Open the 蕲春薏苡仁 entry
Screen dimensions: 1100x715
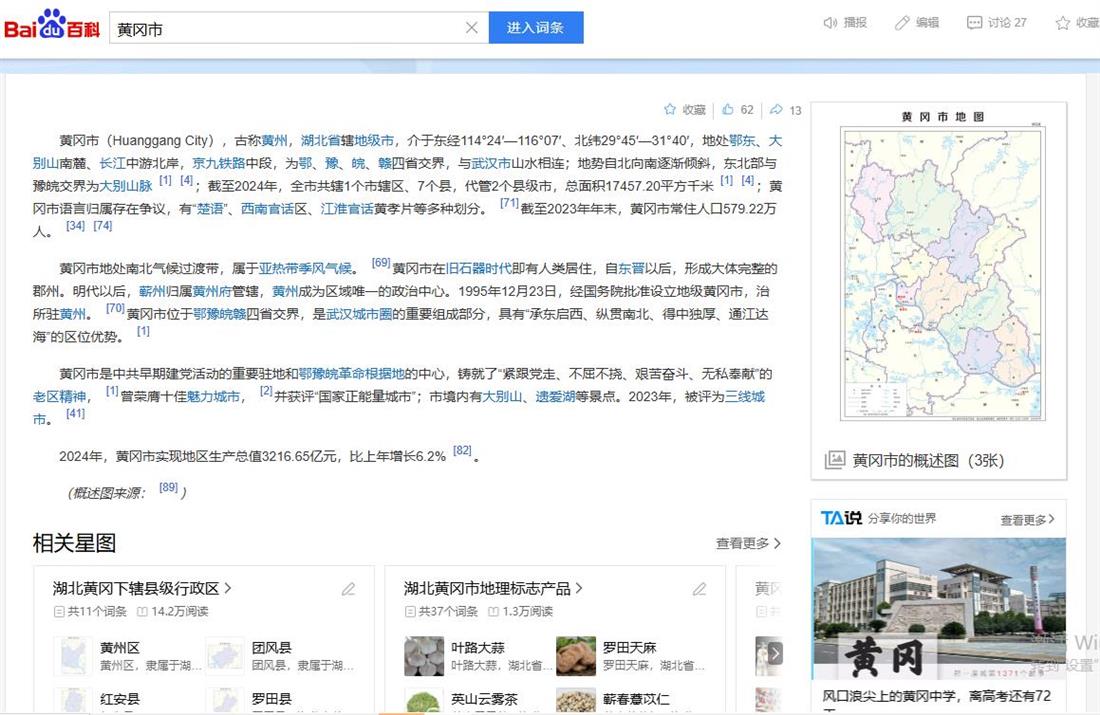pyautogui.click(x=636, y=699)
